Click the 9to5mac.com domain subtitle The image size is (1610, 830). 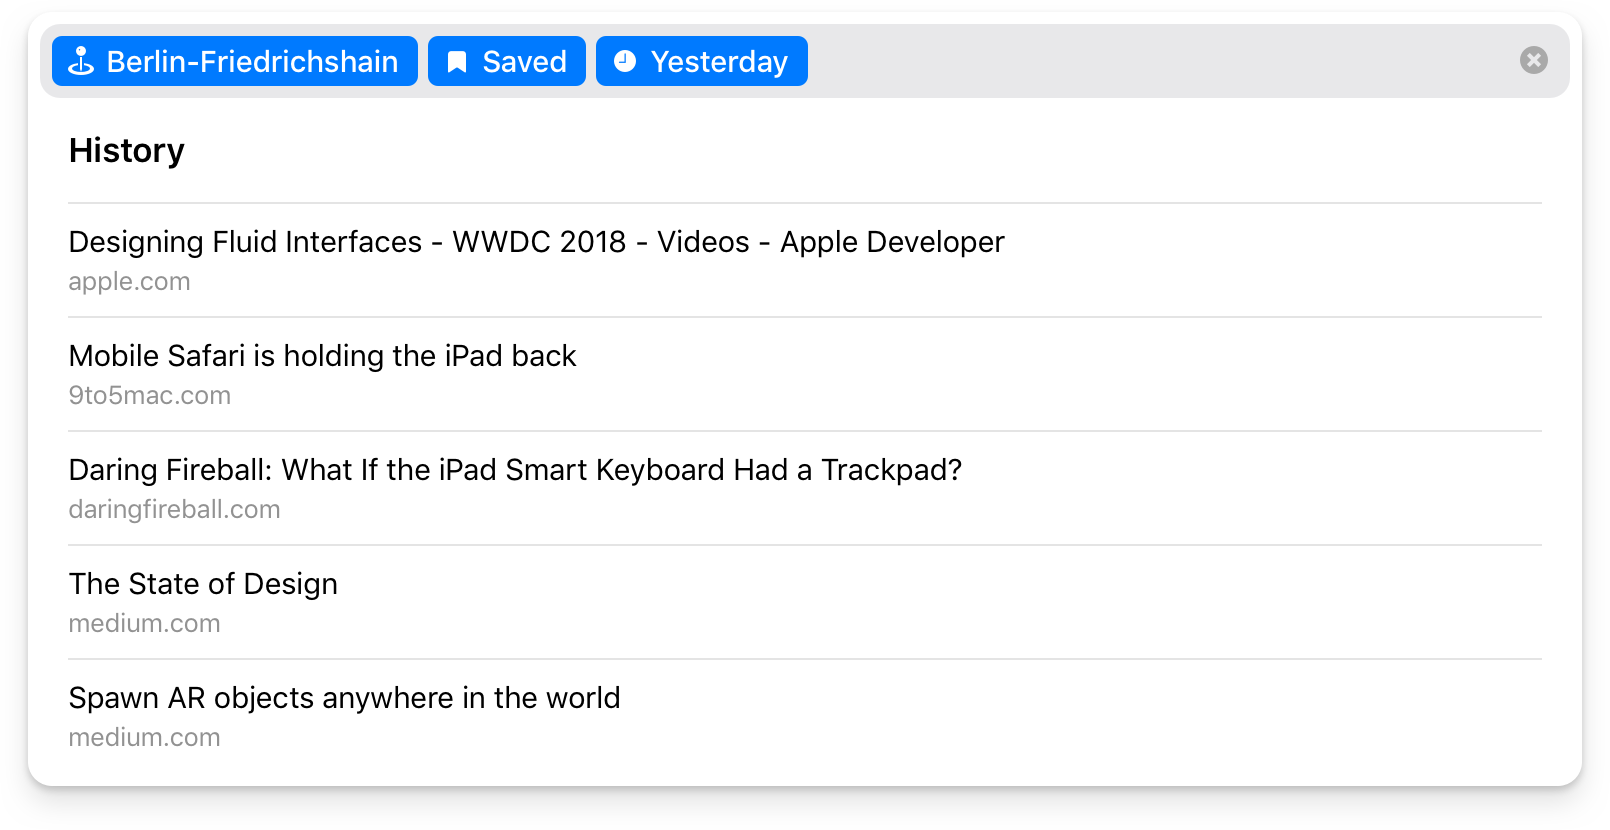(149, 396)
